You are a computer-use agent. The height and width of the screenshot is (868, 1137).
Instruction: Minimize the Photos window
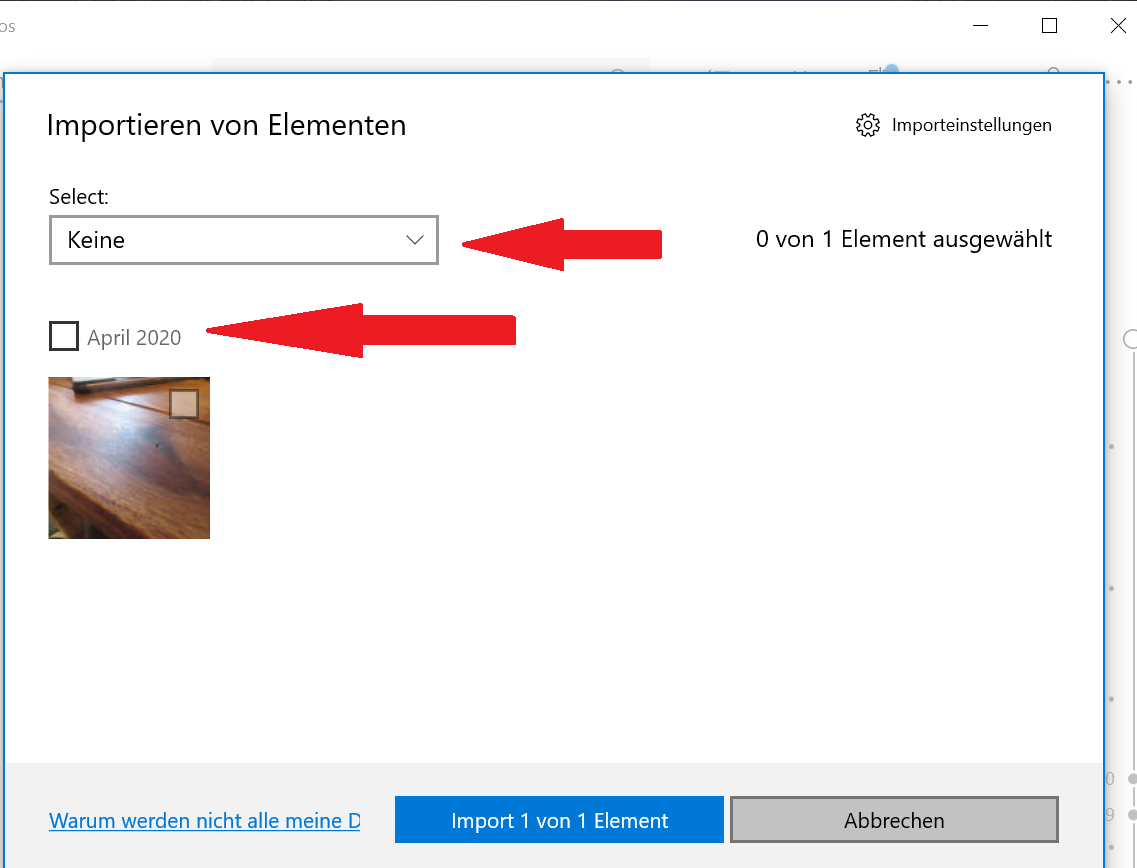point(980,26)
